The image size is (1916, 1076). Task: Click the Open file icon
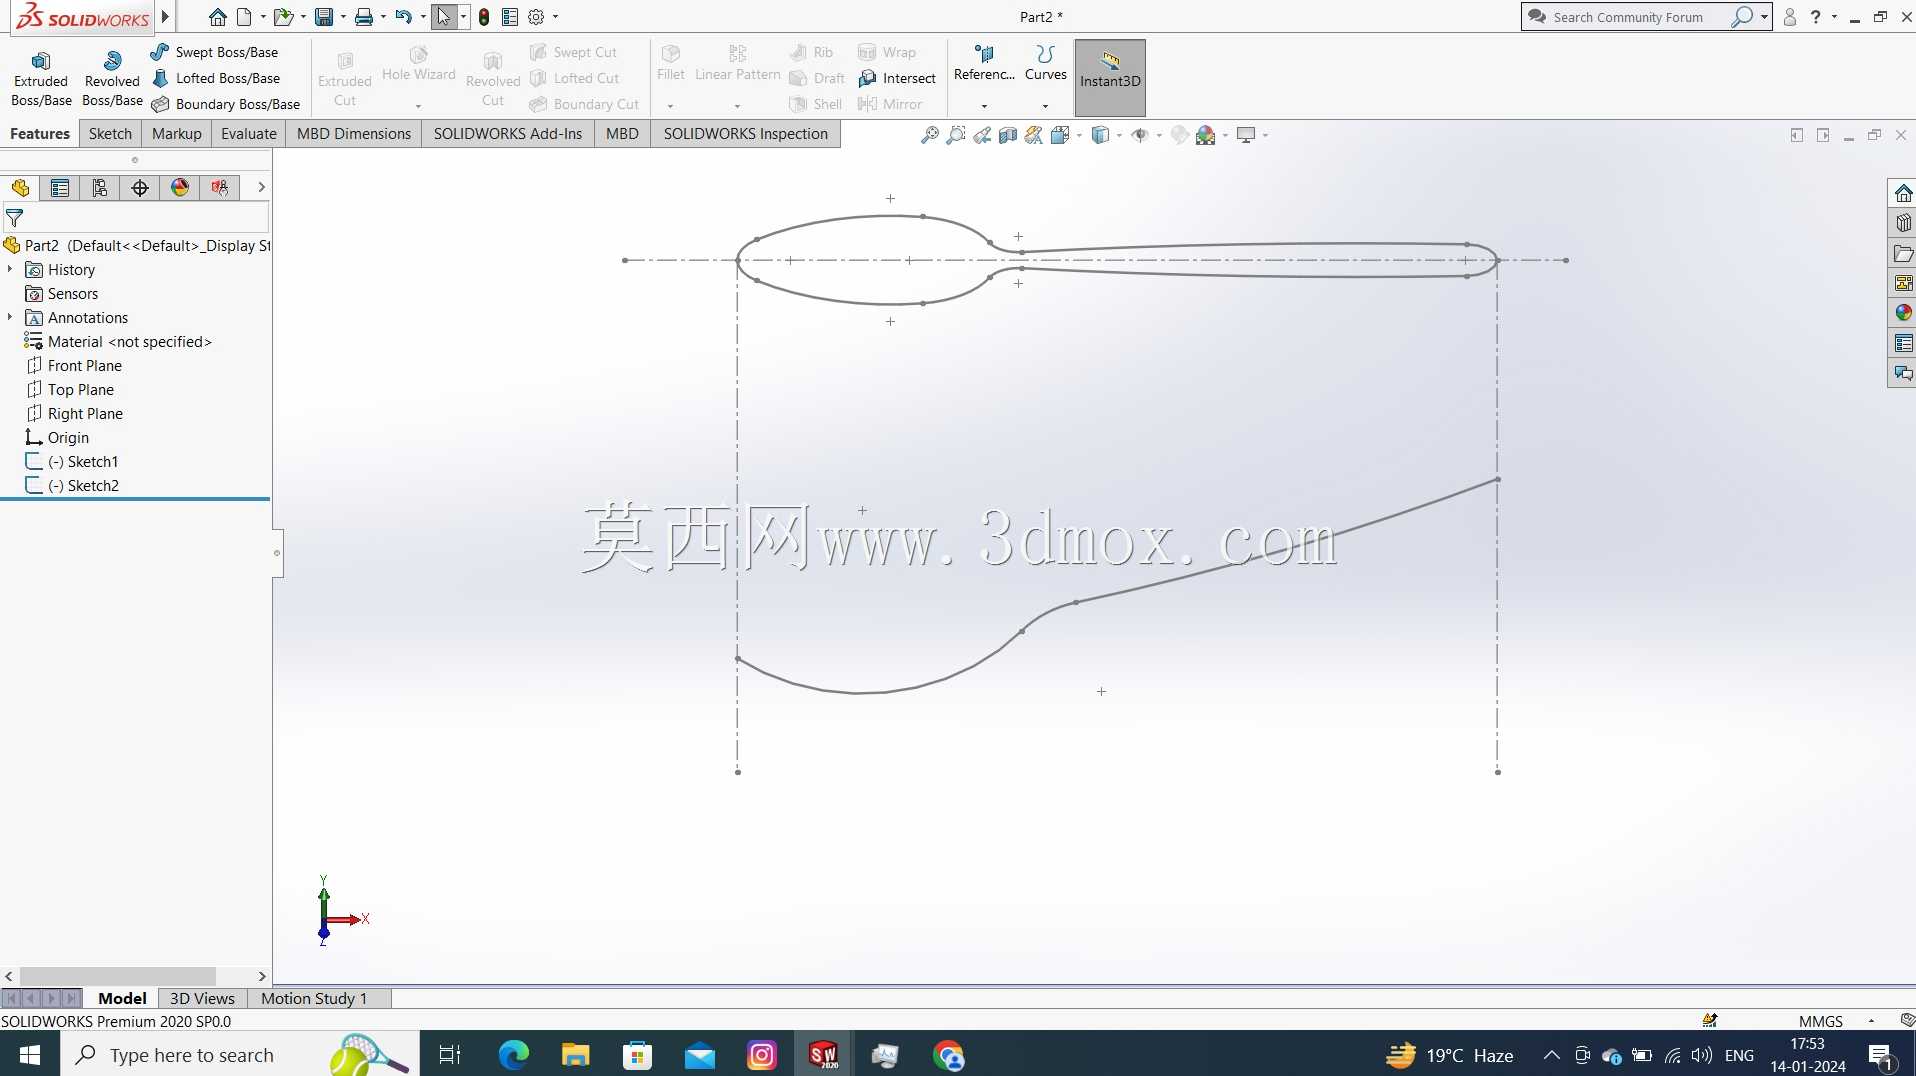click(x=283, y=17)
